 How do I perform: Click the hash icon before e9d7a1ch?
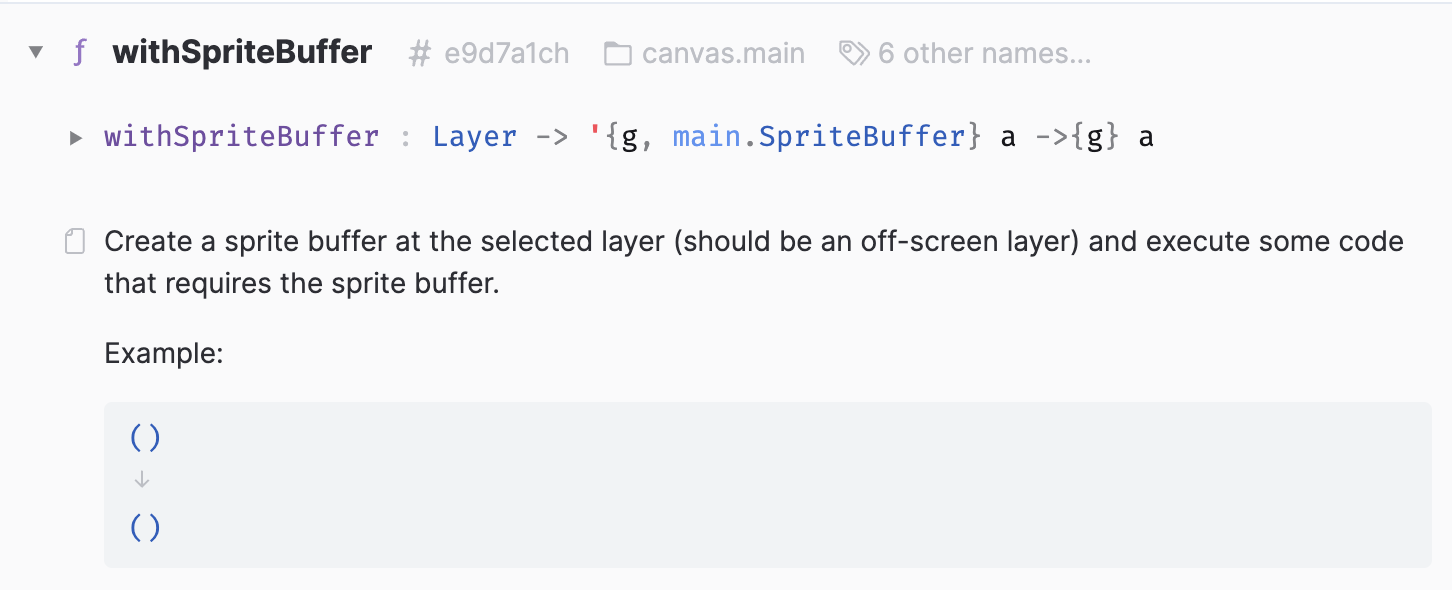[x=420, y=52]
